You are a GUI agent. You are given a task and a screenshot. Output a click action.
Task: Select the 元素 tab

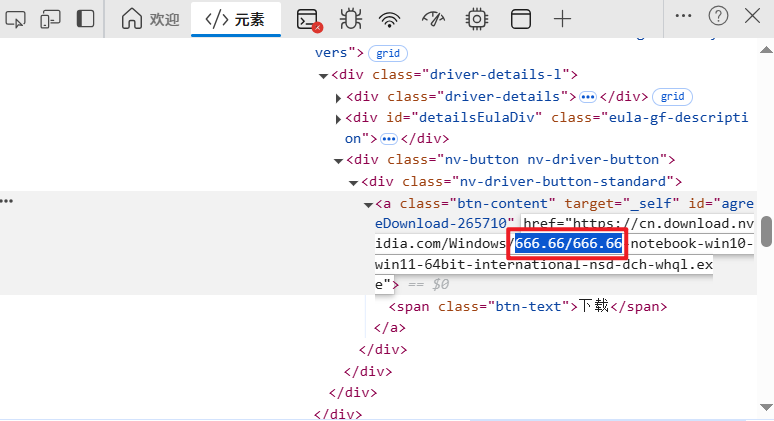(x=235, y=19)
